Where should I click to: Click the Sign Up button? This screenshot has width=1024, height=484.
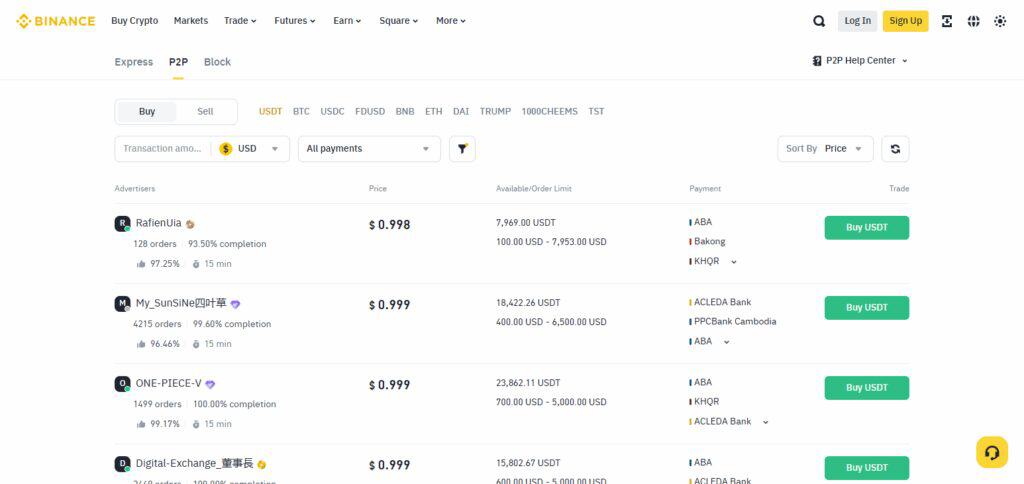tap(906, 21)
